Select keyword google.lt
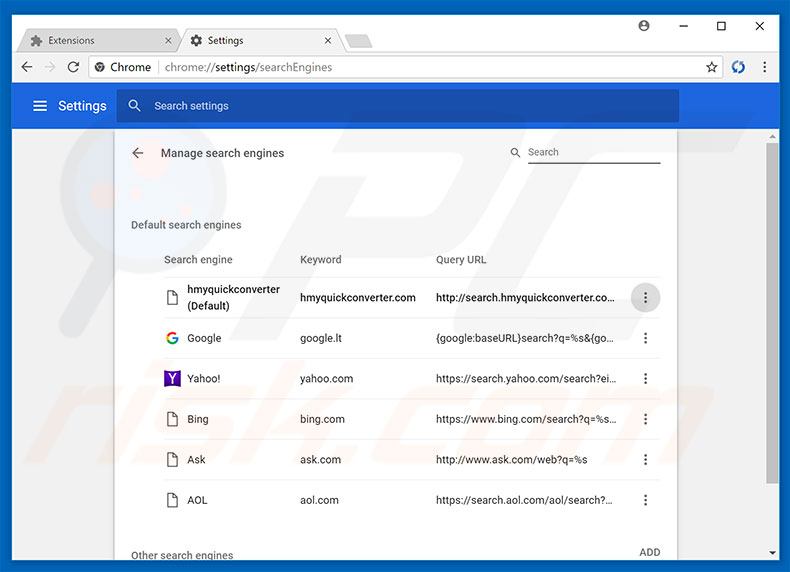 pyautogui.click(x=321, y=338)
